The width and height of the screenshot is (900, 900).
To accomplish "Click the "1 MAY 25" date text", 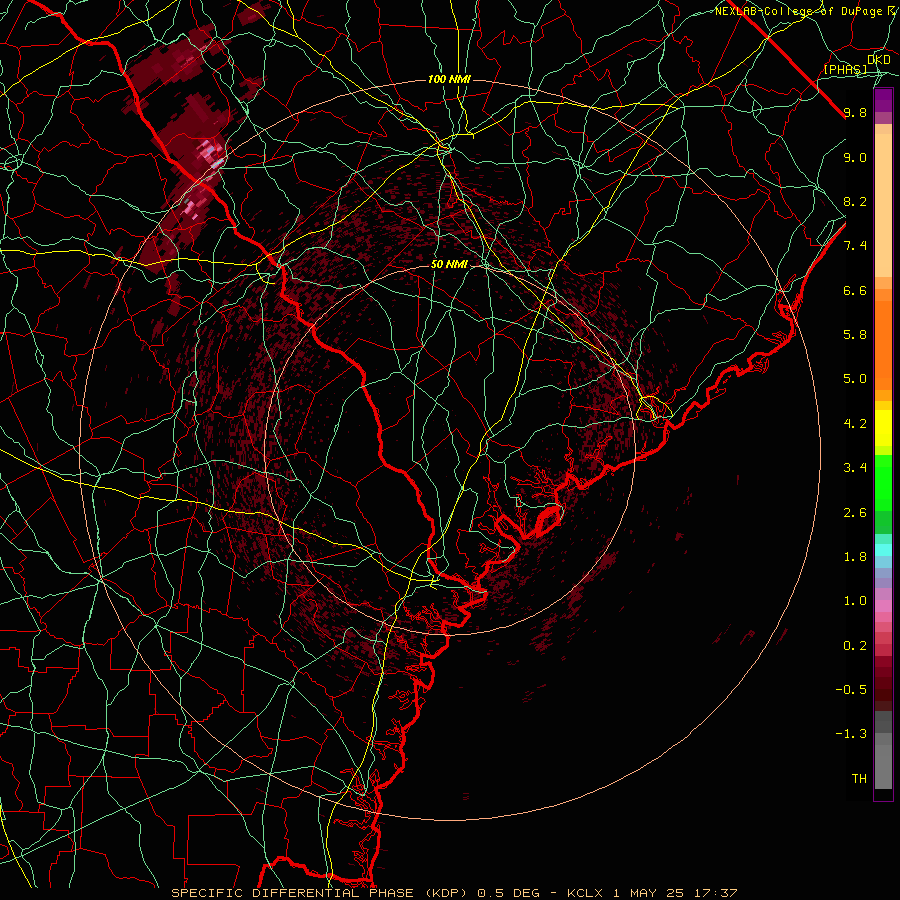I will click(648, 893).
